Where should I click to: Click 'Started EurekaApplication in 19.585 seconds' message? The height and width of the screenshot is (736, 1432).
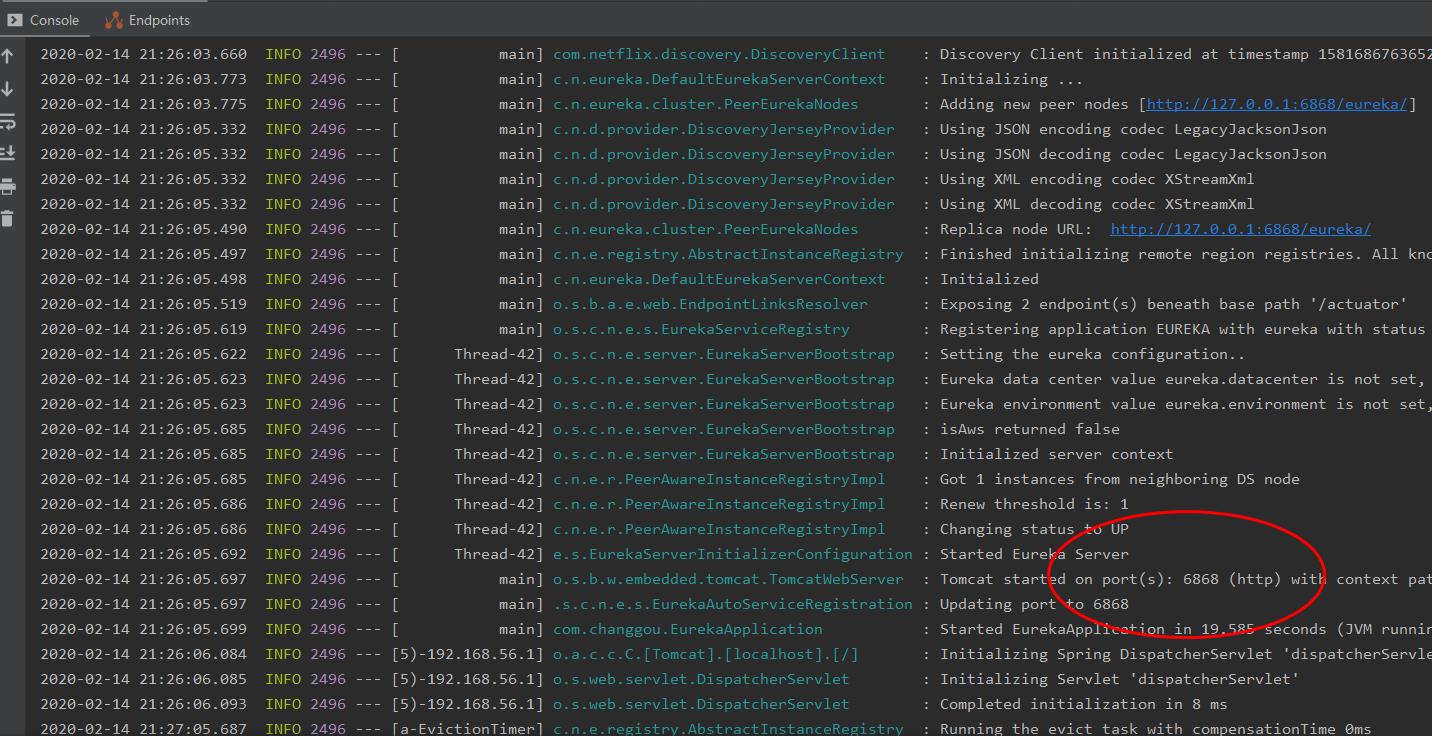(x=1185, y=629)
